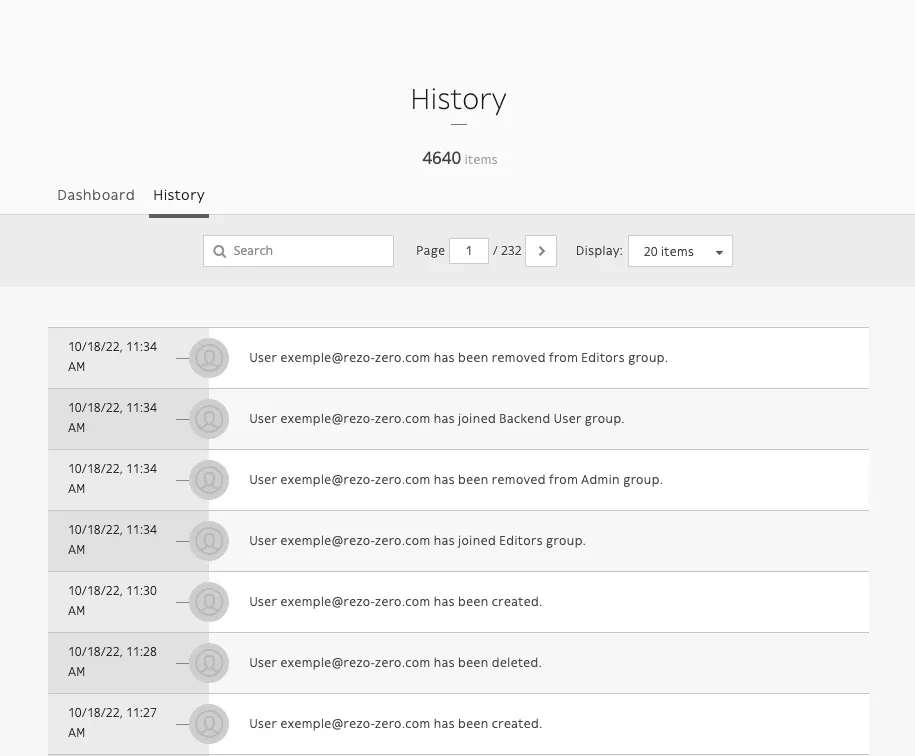915x756 pixels.
Task: Go to next page with arrow button
Action: 541,251
